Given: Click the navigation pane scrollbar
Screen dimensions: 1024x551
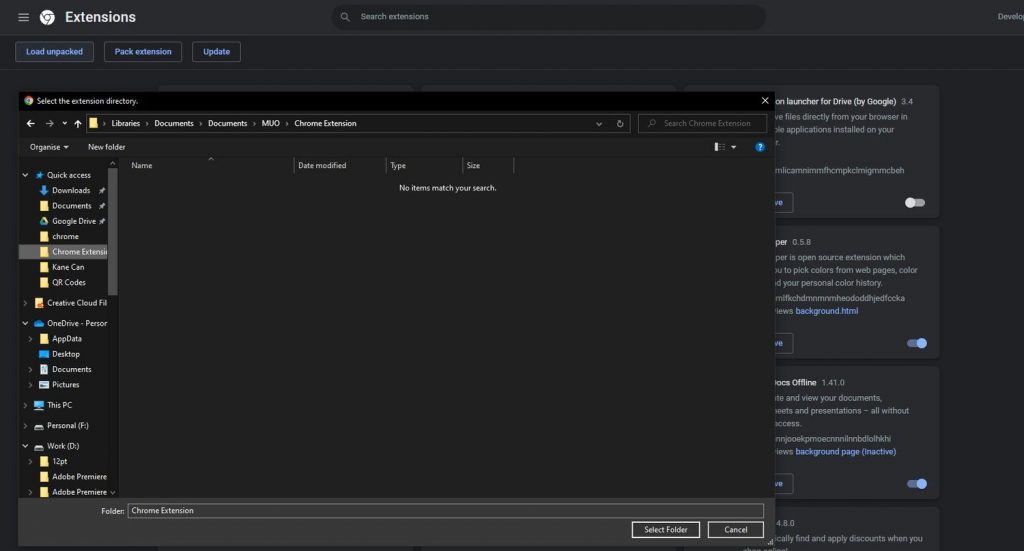Looking at the screenshot, I should point(112,232).
